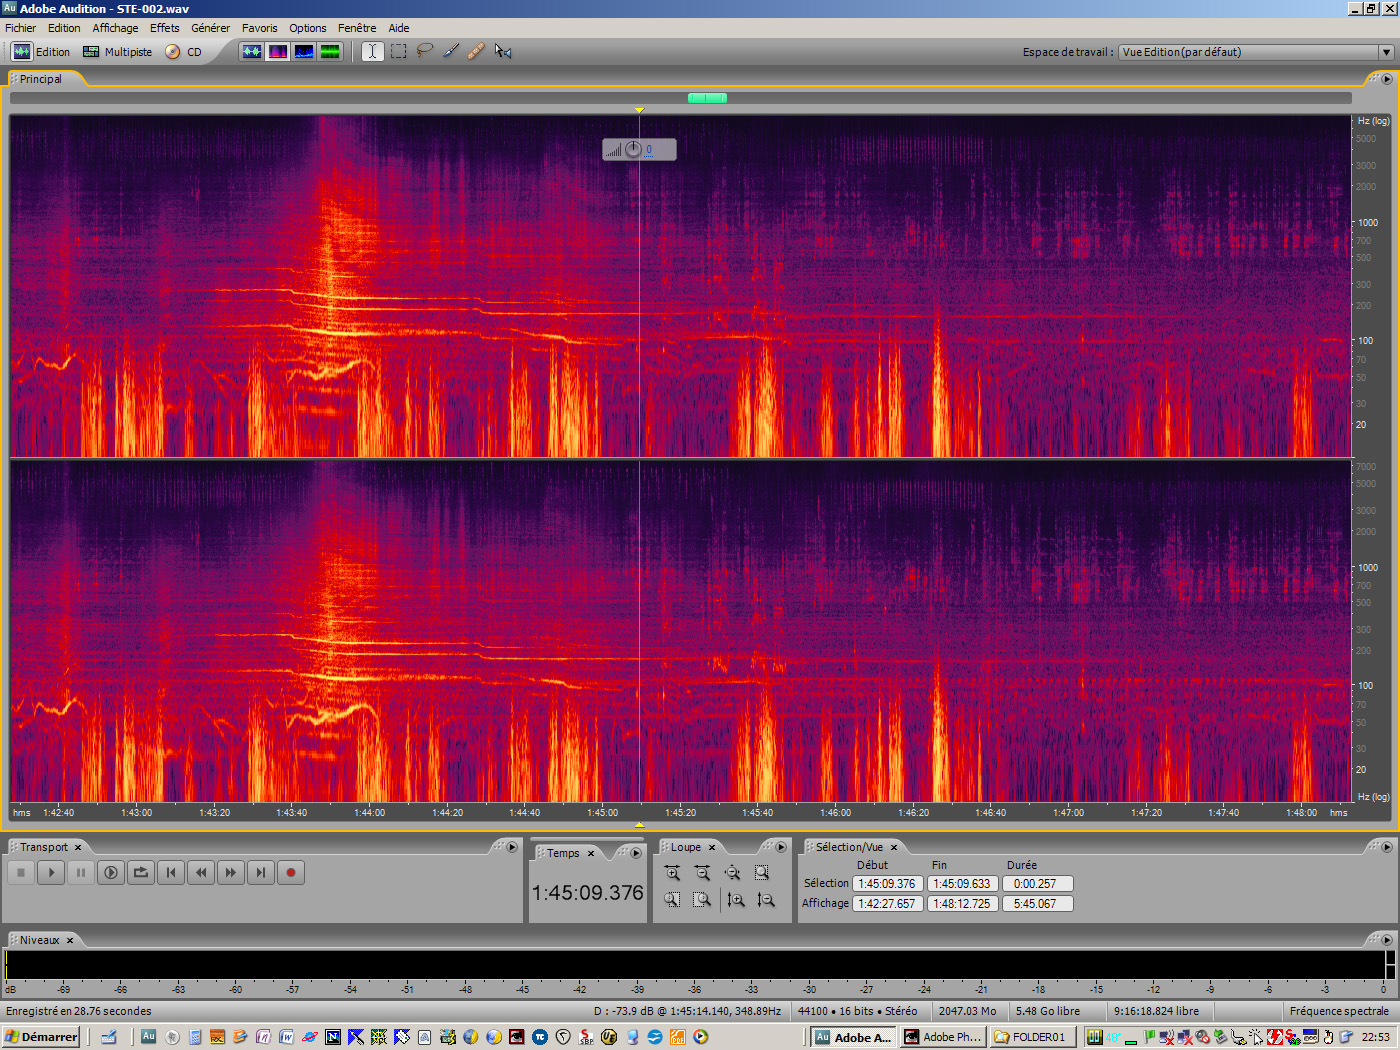Screen dimensions: 1400x1050
Task: Open the Favoris menu
Action: [259, 28]
